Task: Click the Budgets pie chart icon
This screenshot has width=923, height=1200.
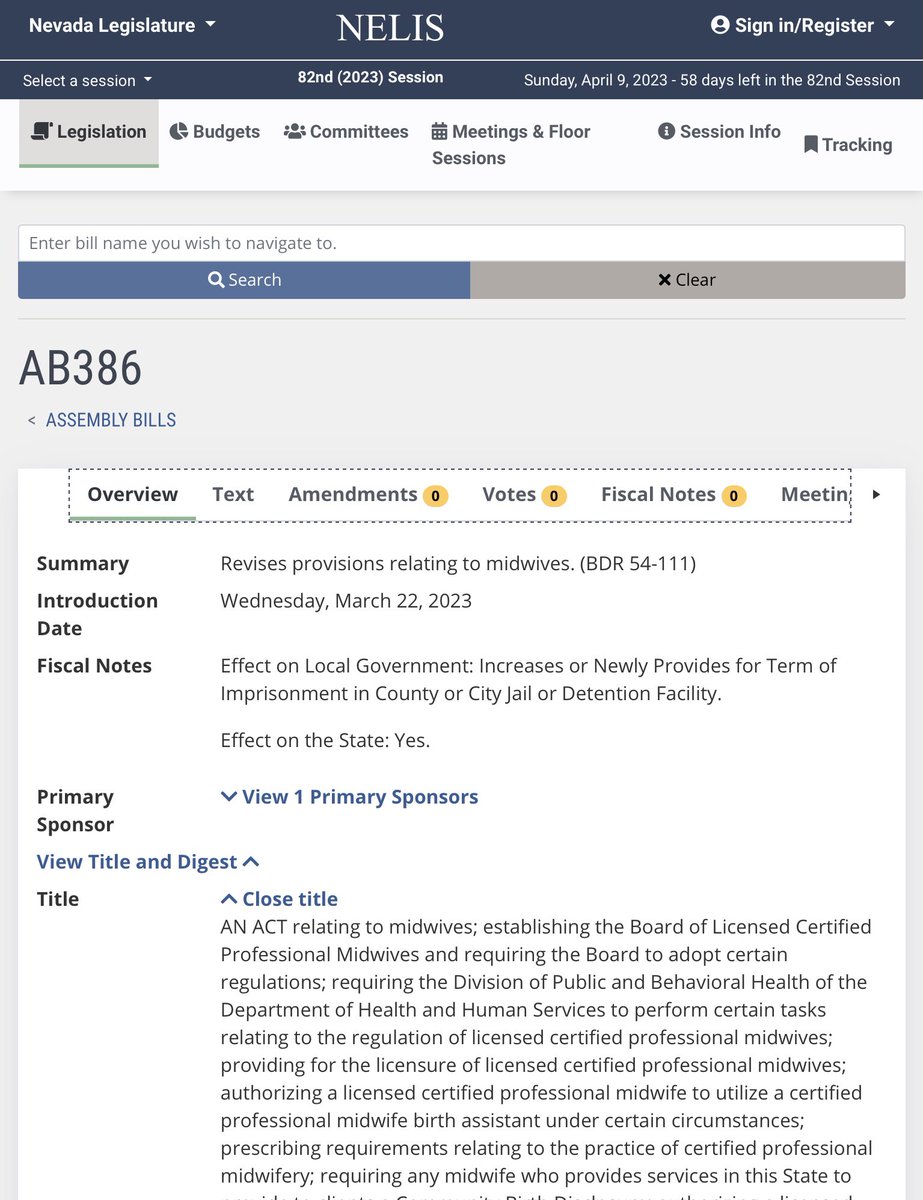Action: (179, 131)
